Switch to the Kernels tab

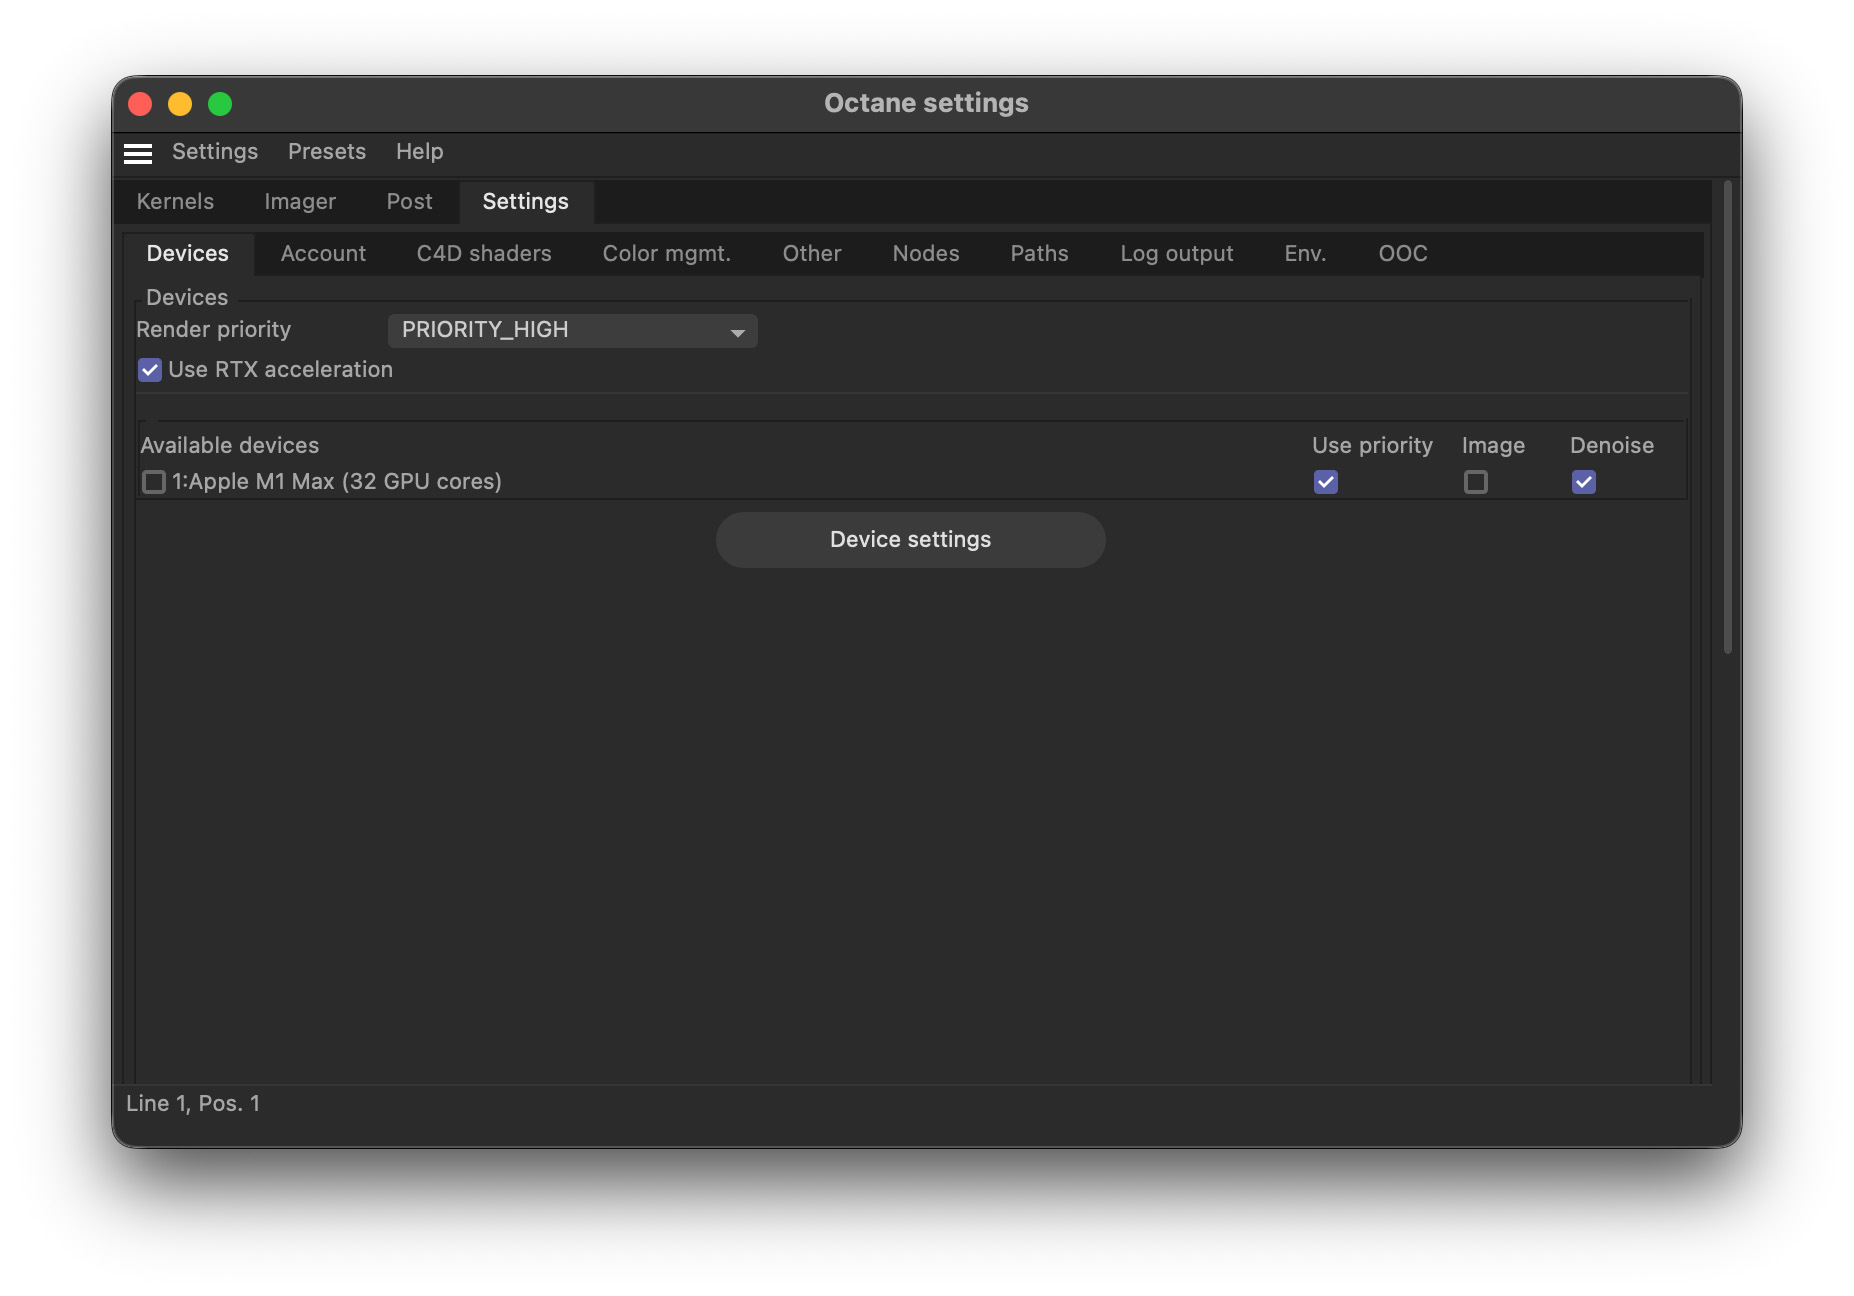(x=175, y=202)
